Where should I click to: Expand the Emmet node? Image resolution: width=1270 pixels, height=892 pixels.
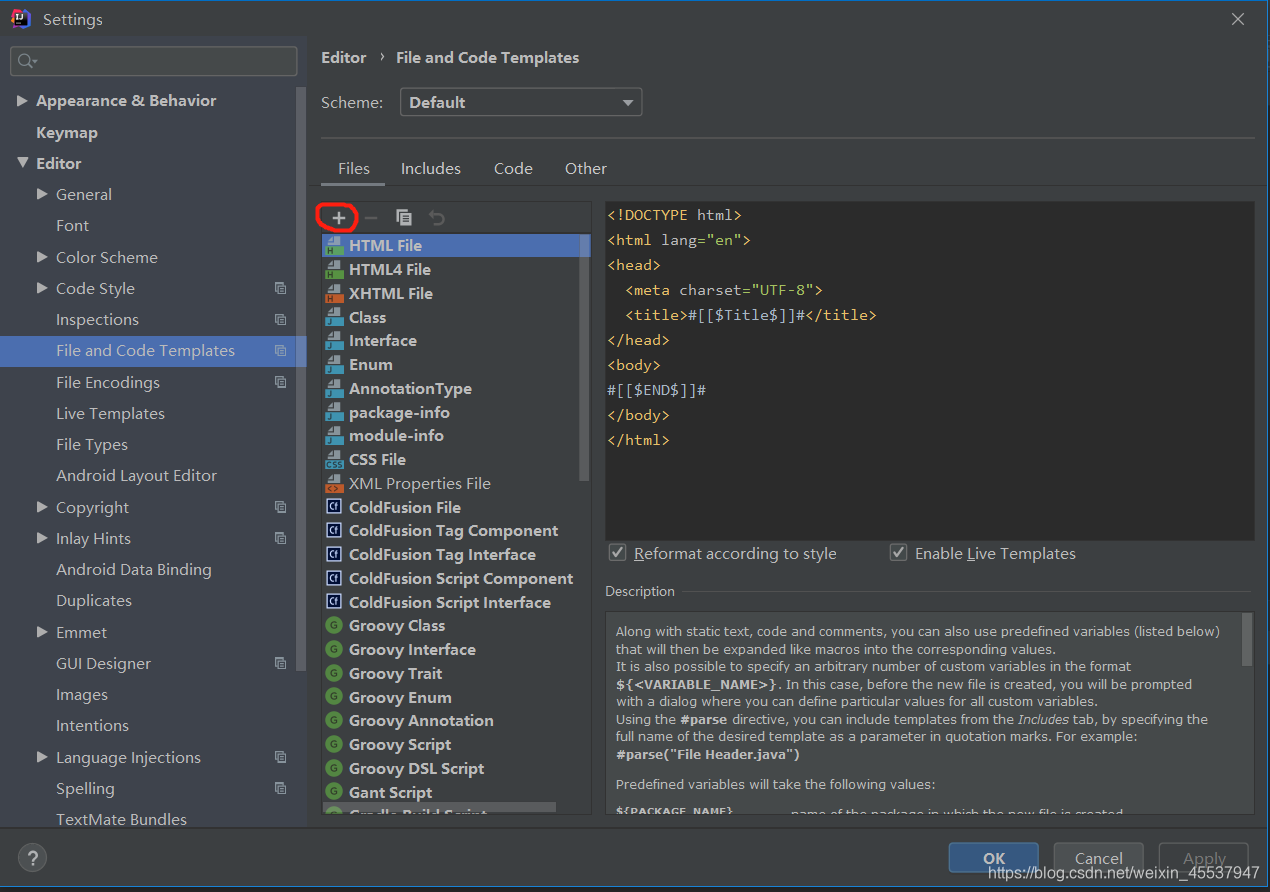pos(42,632)
